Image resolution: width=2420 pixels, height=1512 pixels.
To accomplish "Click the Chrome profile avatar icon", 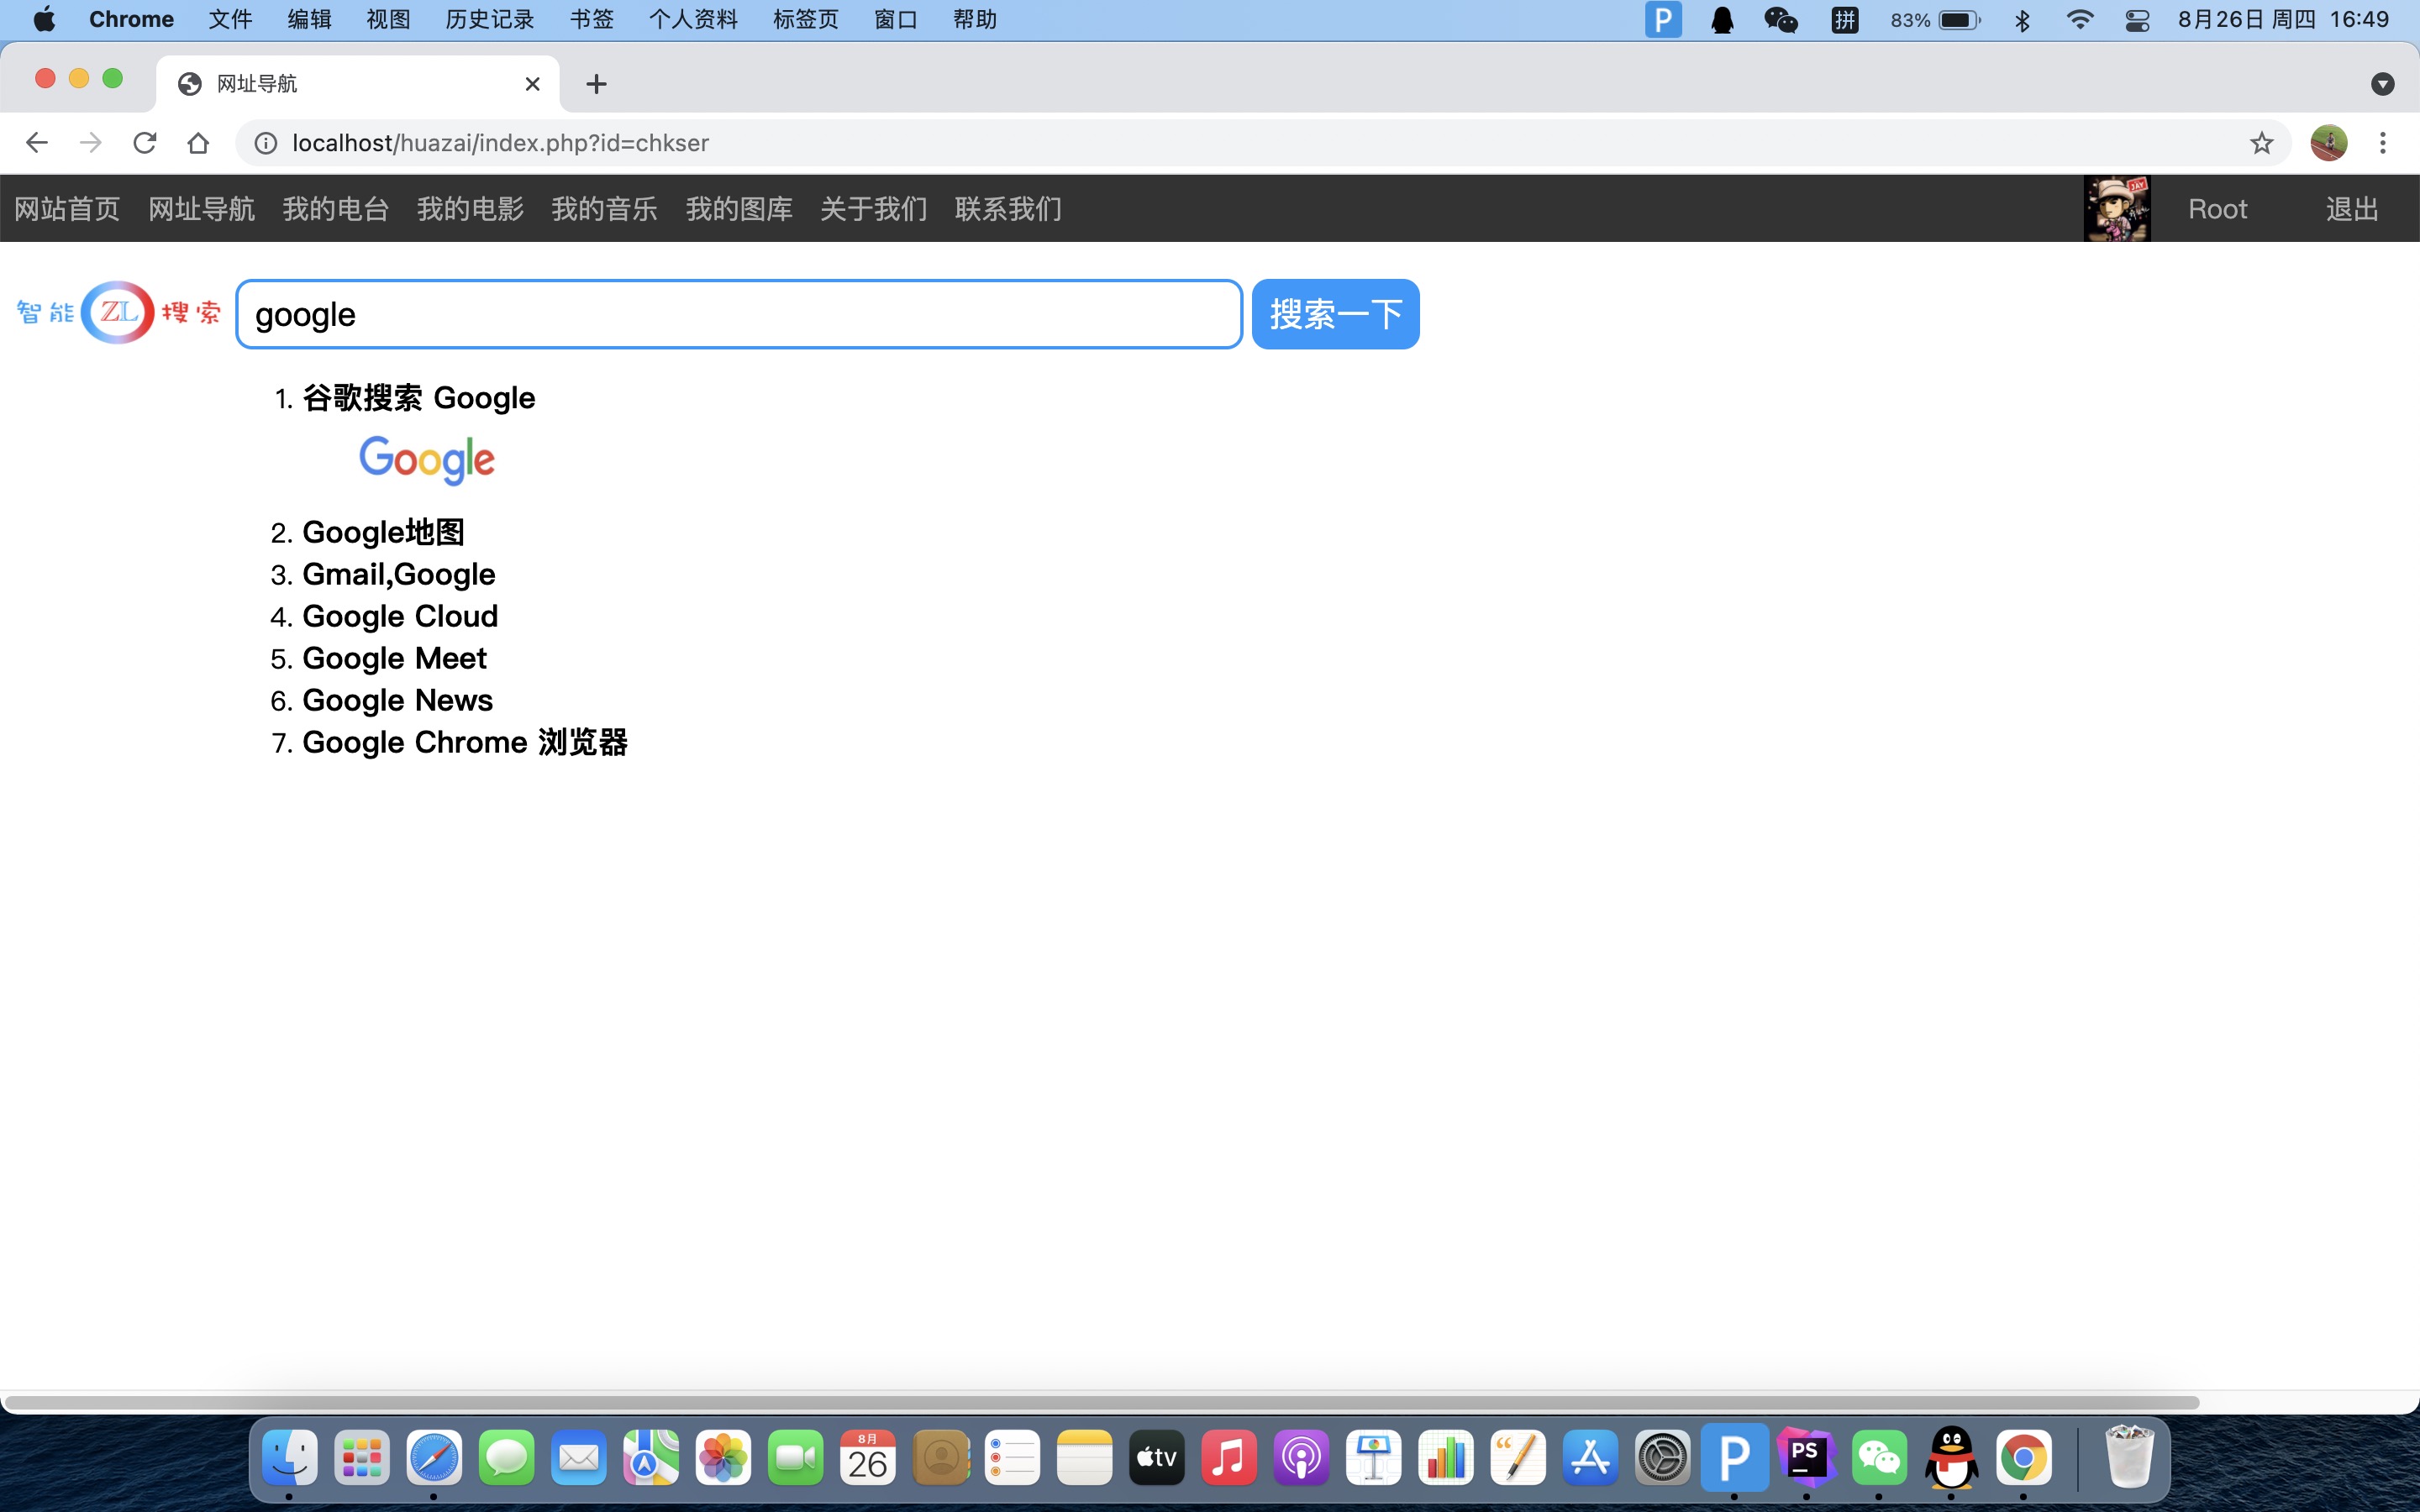I will coord(2328,143).
